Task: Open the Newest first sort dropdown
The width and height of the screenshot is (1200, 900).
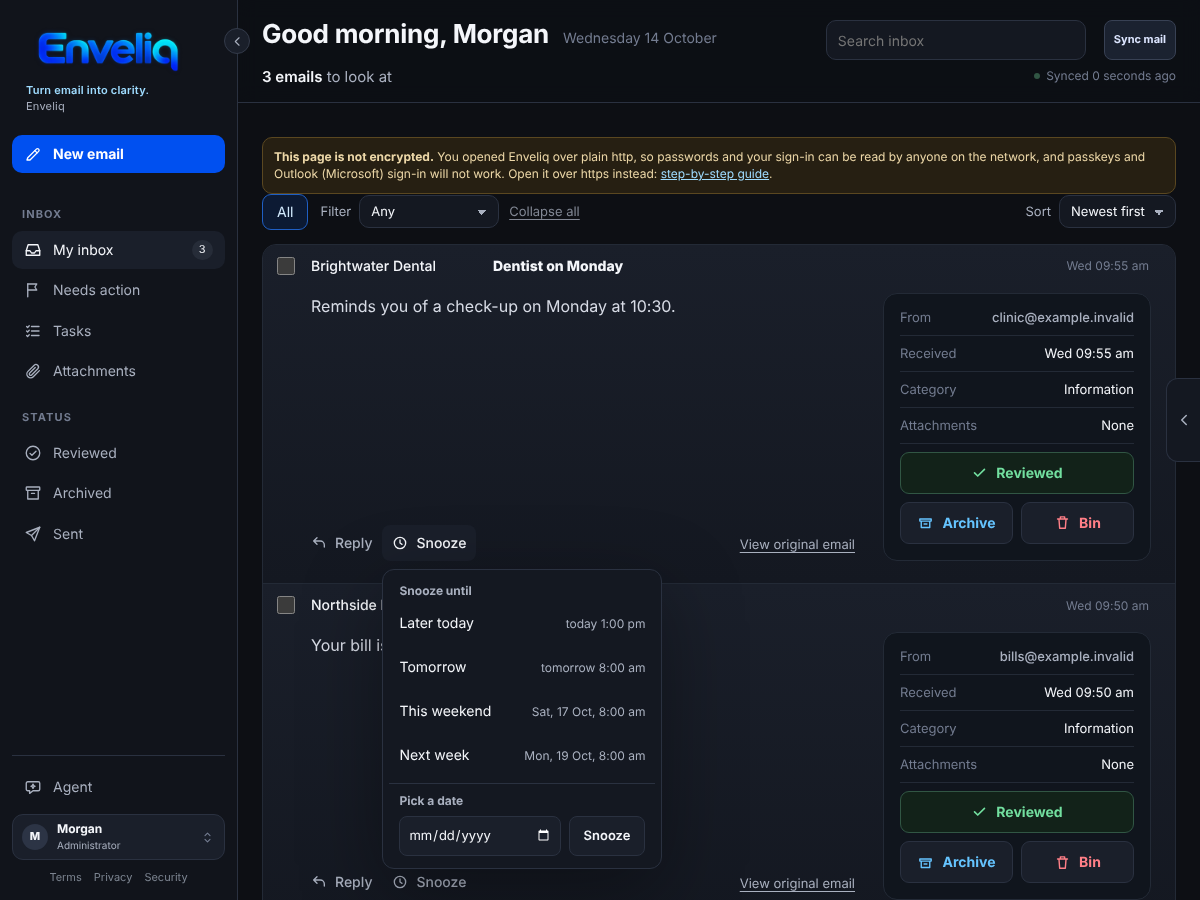Action: tap(1117, 212)
